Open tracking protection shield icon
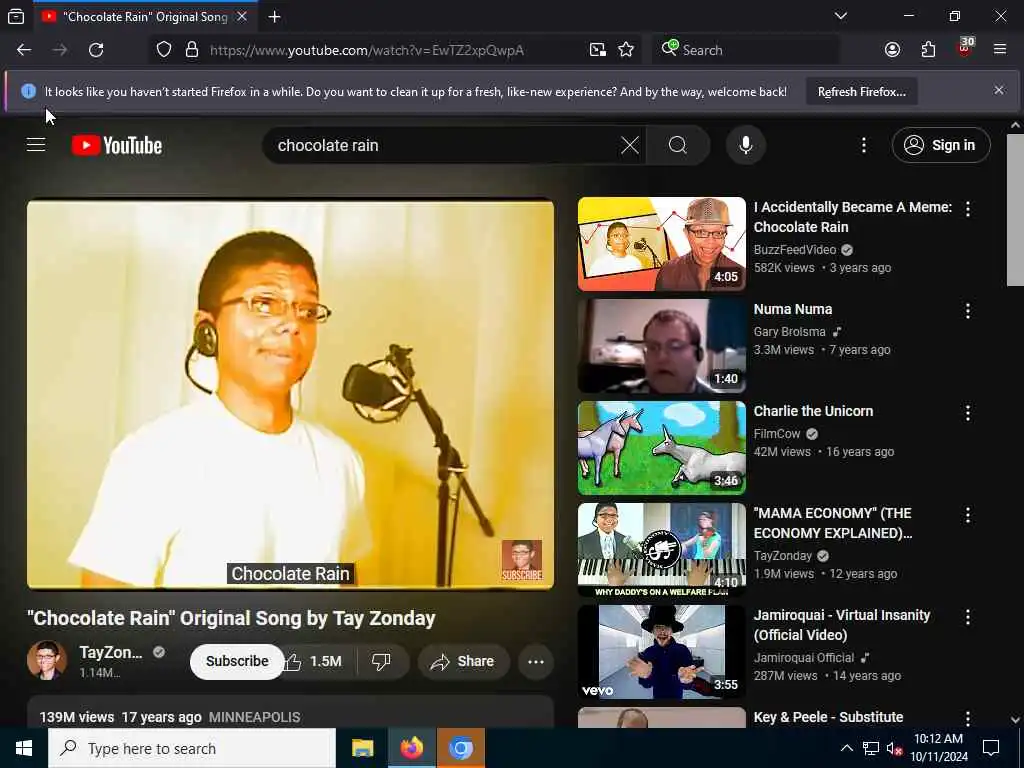Screen dimensions: 1024x768 (x=164, y=50)
